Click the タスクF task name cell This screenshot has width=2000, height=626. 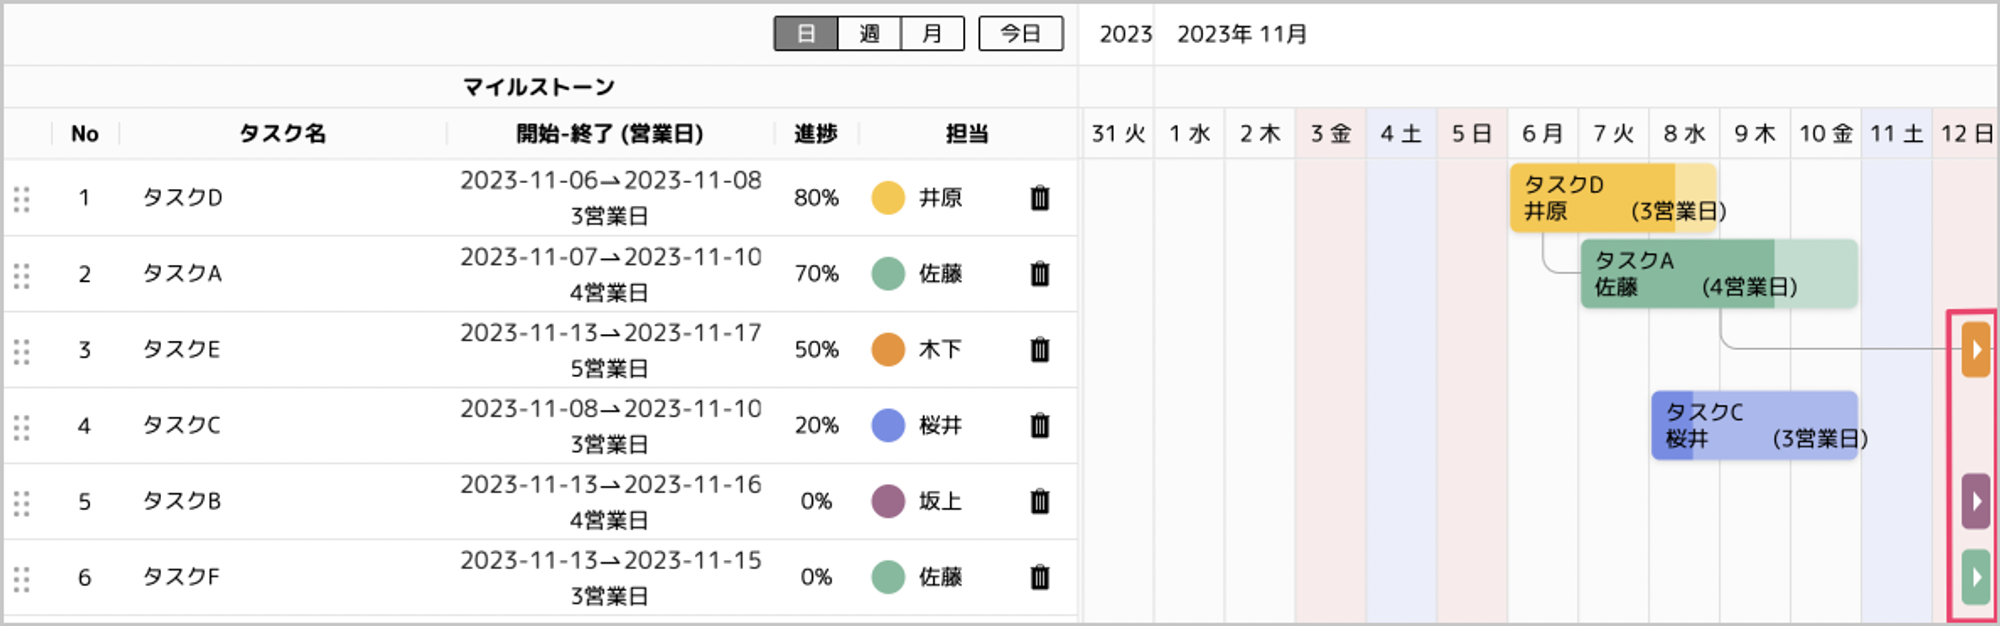pos(182,578)
